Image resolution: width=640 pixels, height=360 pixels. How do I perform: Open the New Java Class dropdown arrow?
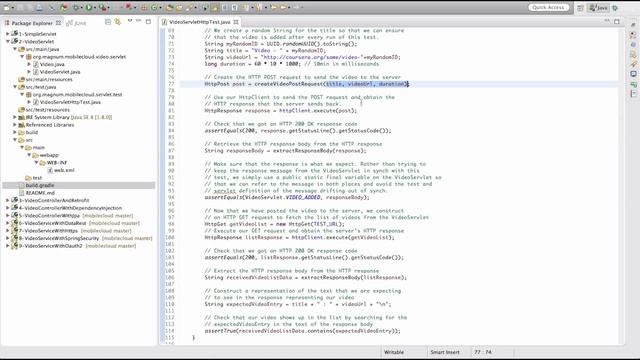tap(160, 7)
